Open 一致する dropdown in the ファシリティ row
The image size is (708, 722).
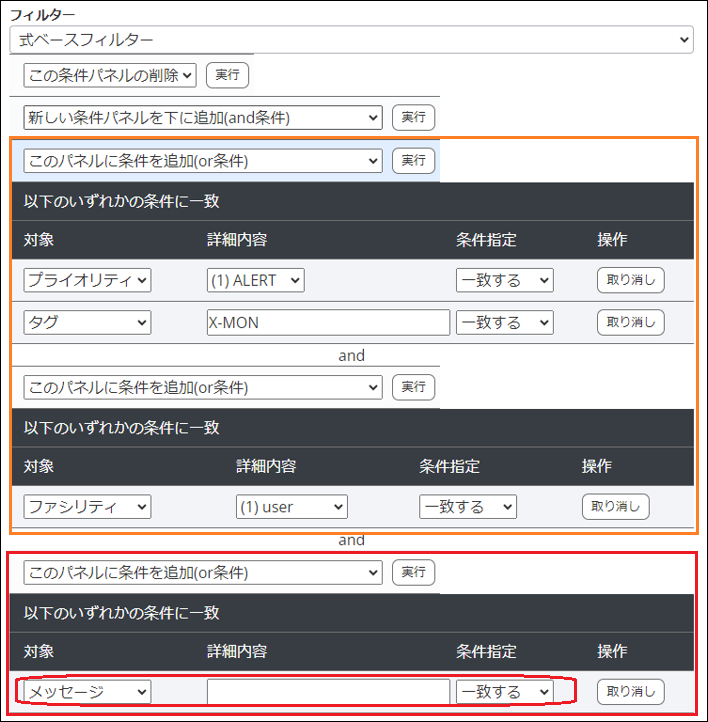click(x=467, y=507)
